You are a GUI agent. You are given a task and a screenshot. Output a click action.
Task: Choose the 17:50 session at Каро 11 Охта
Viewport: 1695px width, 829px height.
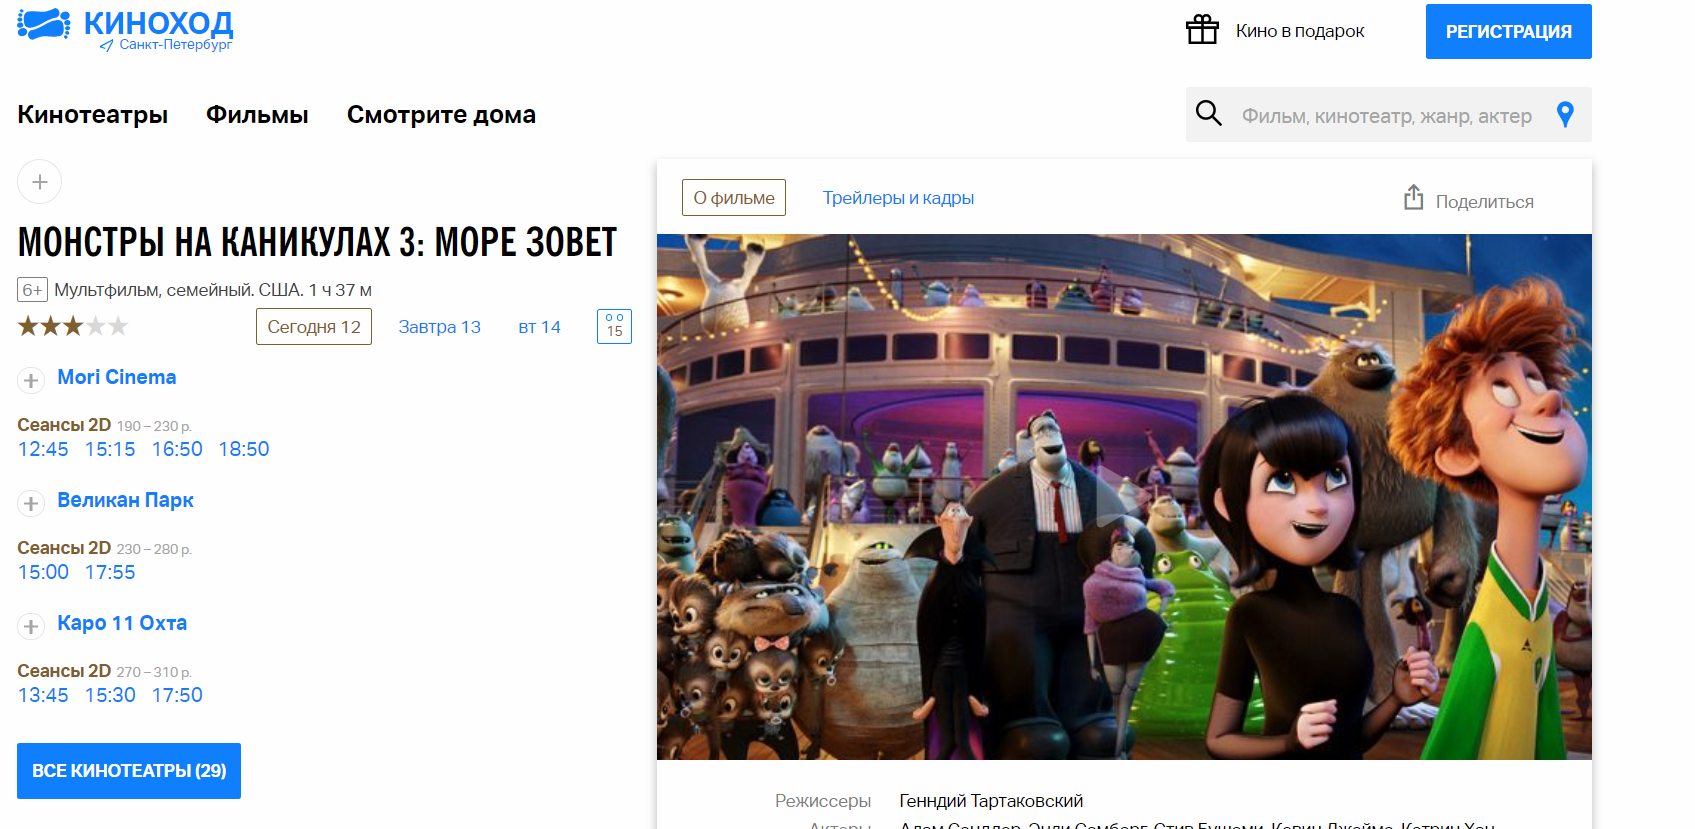177,695
